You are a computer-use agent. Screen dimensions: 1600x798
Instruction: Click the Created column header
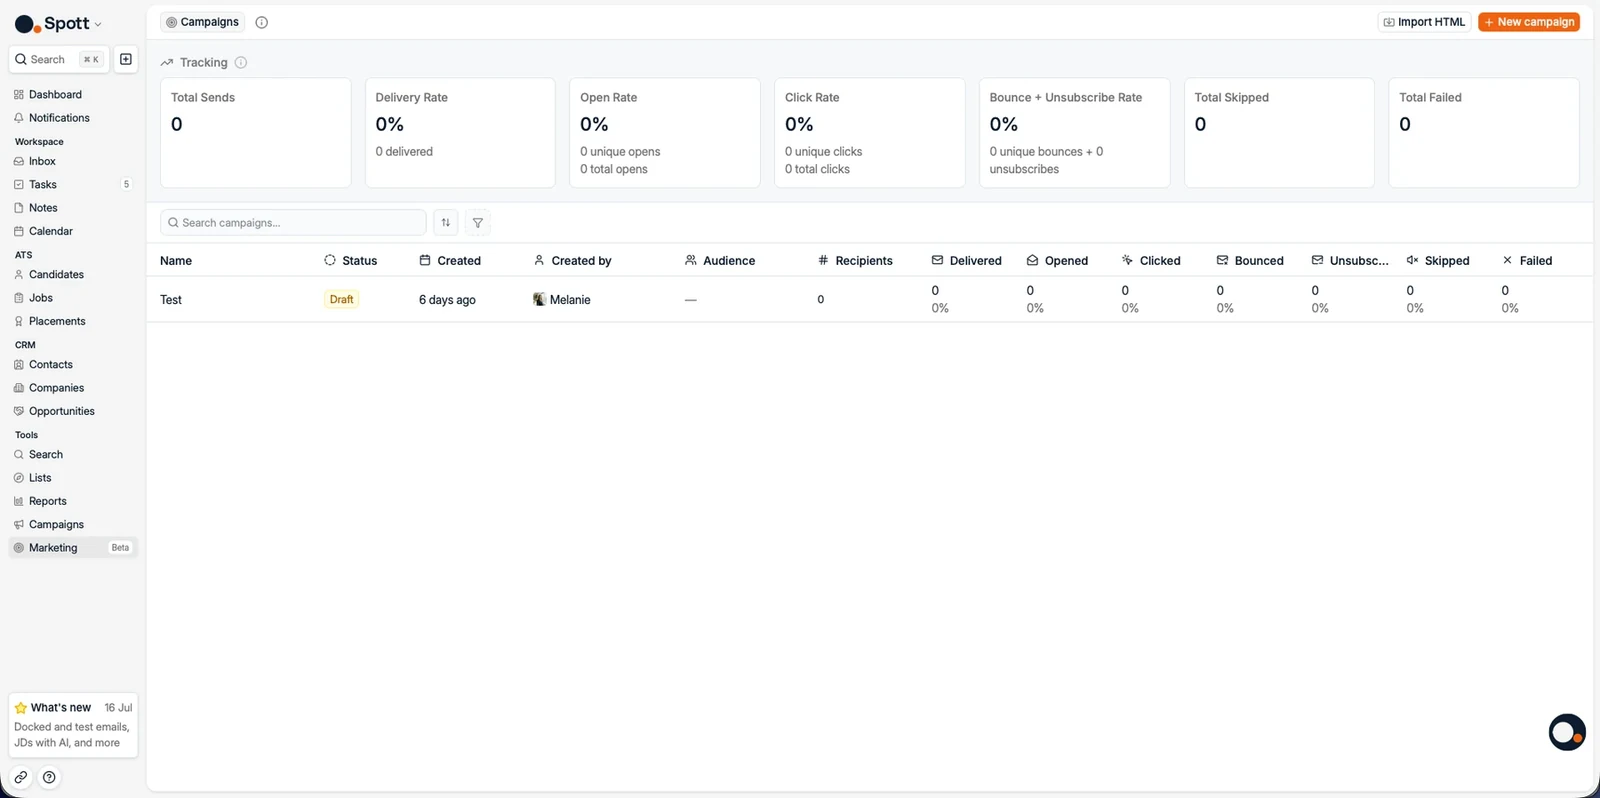click(450, 261)
